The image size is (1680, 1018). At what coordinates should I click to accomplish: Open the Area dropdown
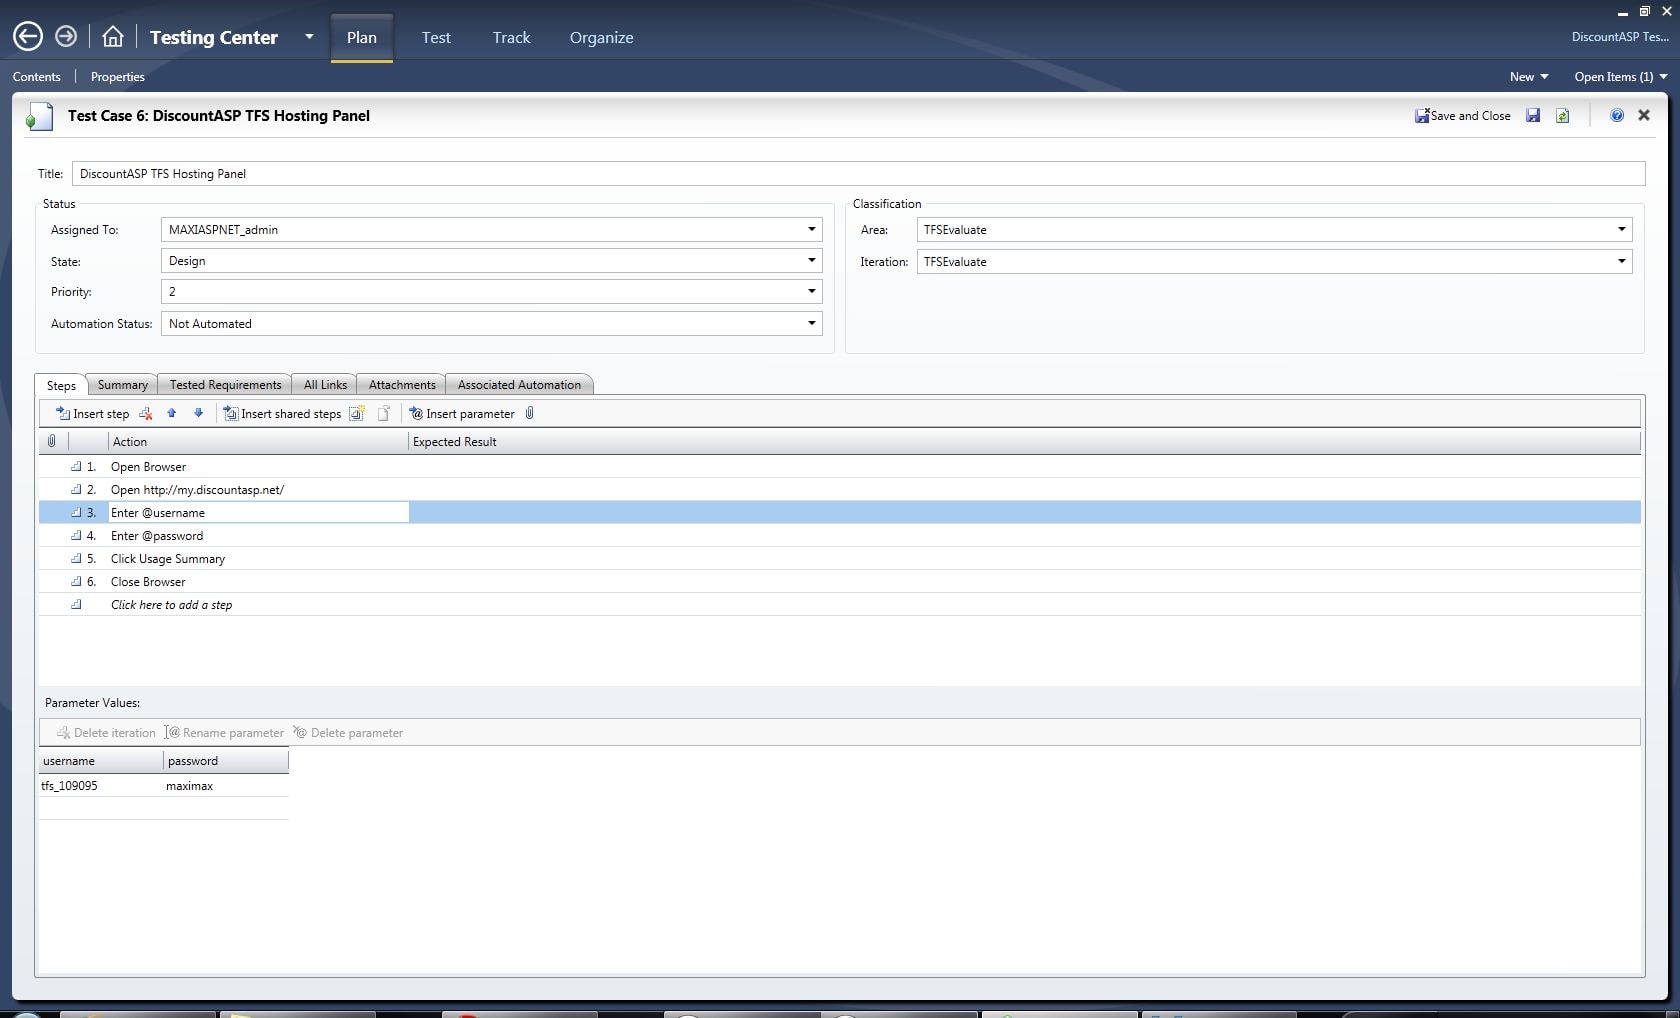coord(1274,230)
